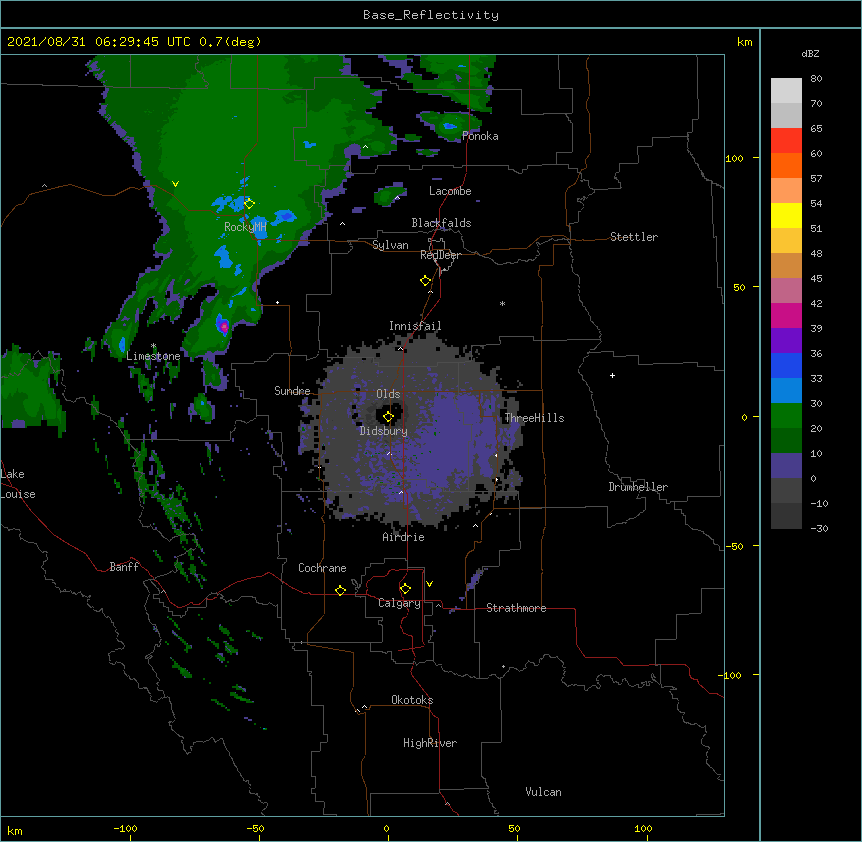Click the asterisk marker east of Innisfail
The height and width of the screenshot is (842, 862).
(502, 303)
